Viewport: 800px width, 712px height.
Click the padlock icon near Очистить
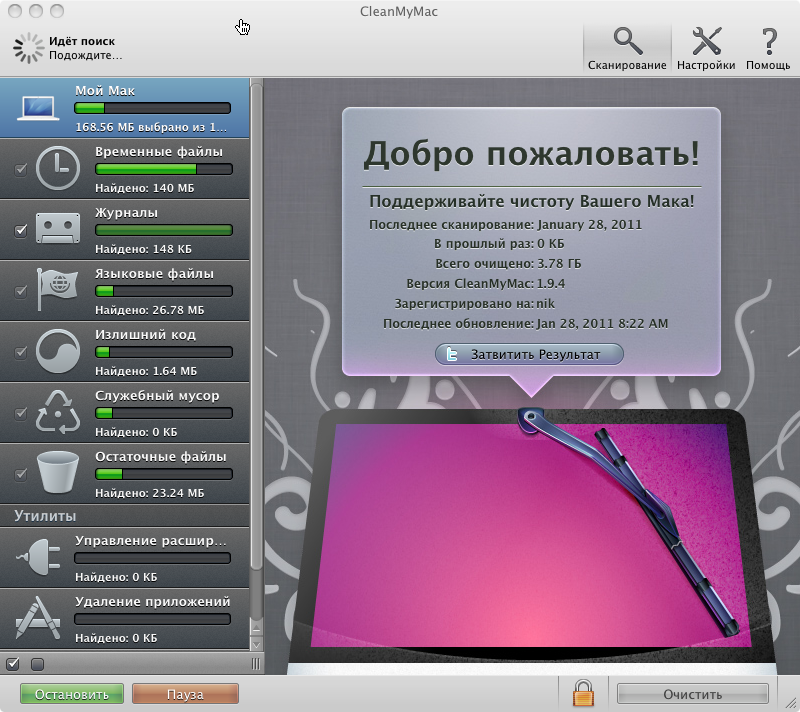(583, 693)
